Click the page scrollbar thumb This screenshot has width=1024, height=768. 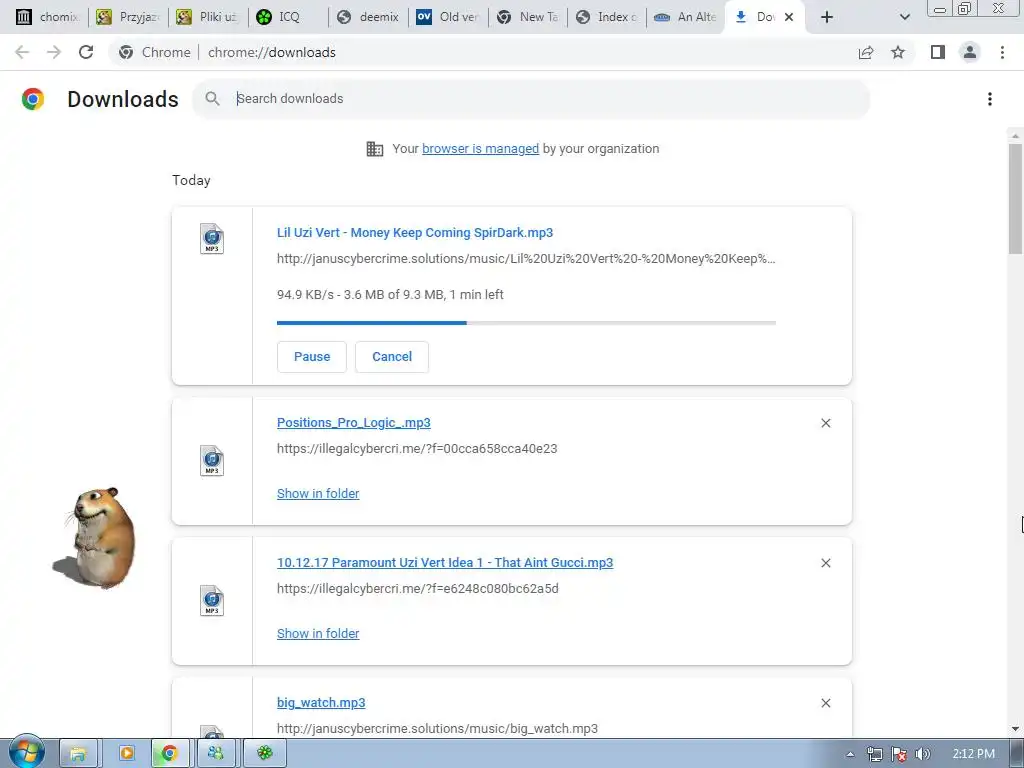pos(1015,199)
